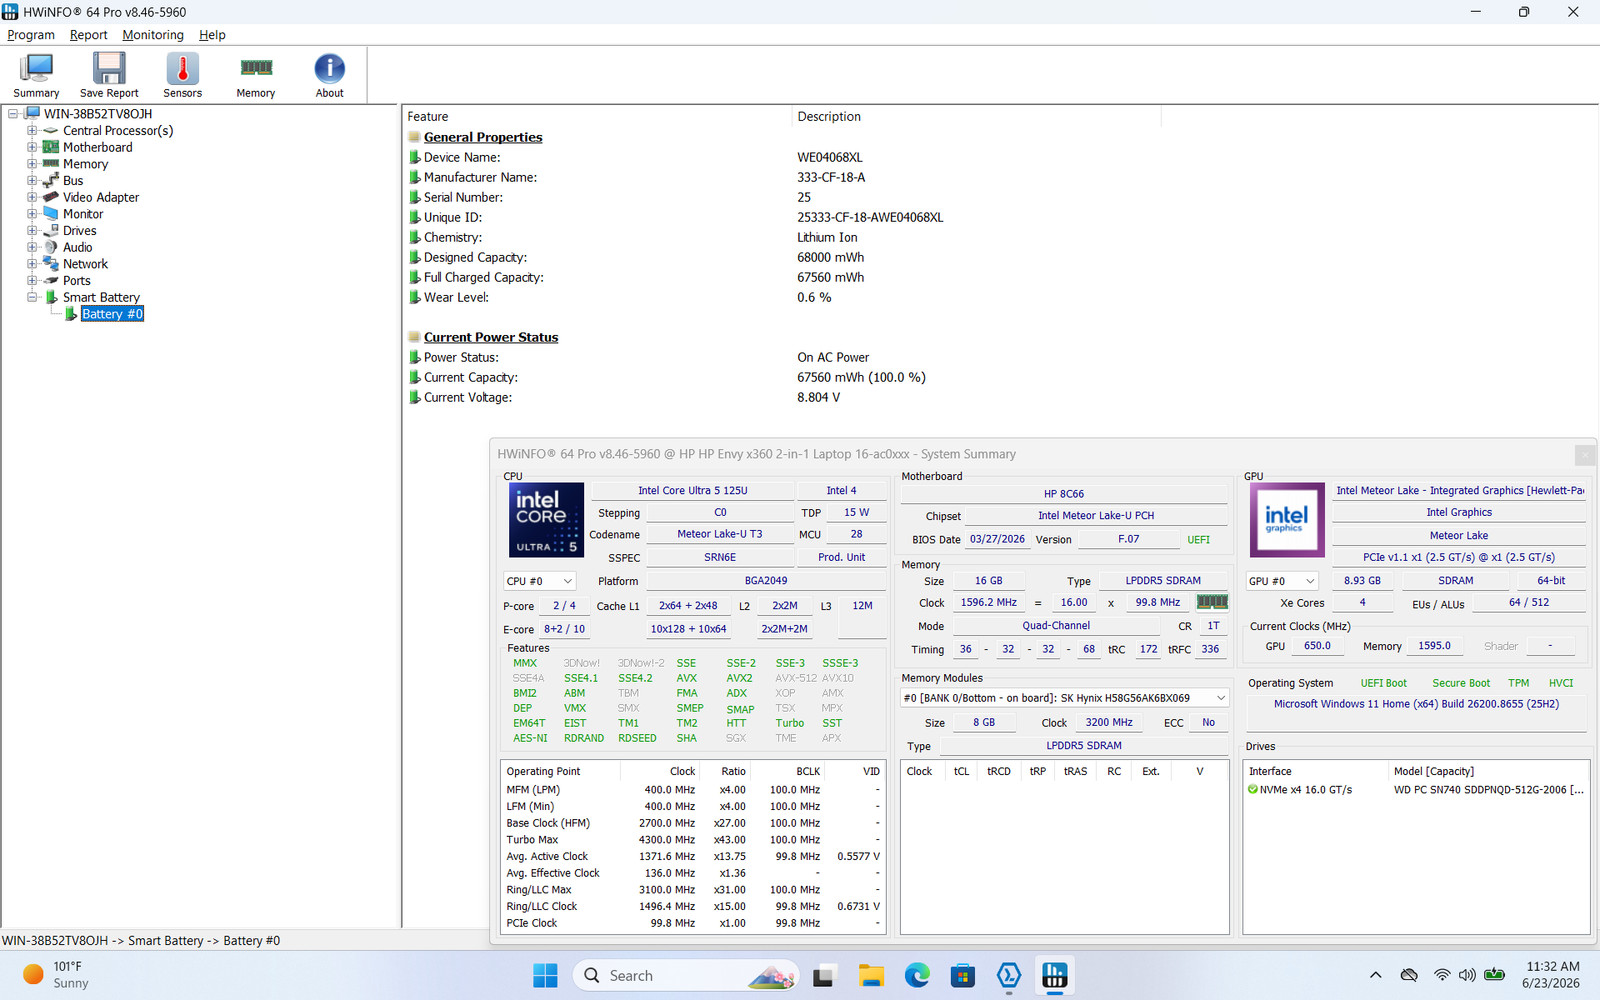
Task: Click the taskbar Search box
Action: pyautogui.click(x=686, y=975)
